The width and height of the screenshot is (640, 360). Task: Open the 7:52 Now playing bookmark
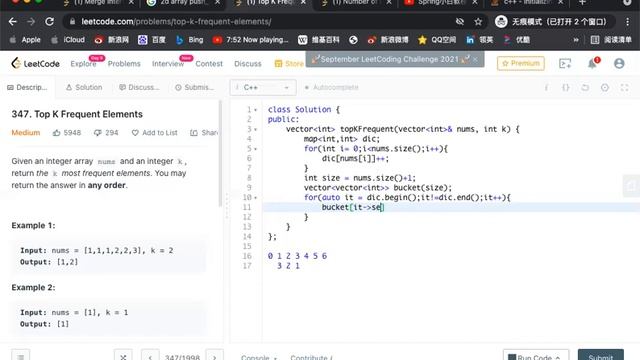click(x=251, y=40)
